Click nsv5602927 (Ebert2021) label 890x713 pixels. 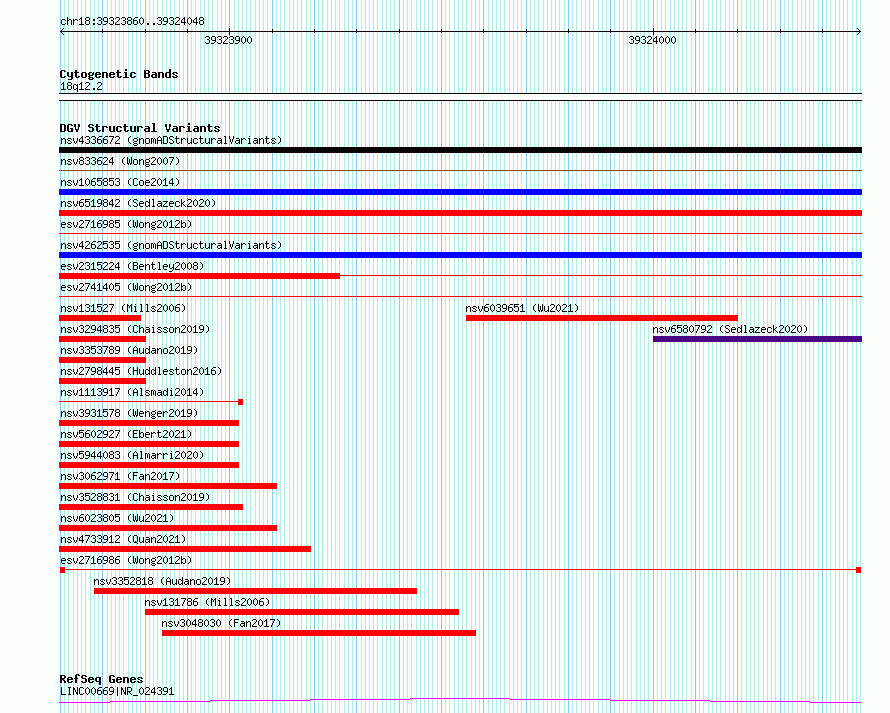tap(126, 434)
